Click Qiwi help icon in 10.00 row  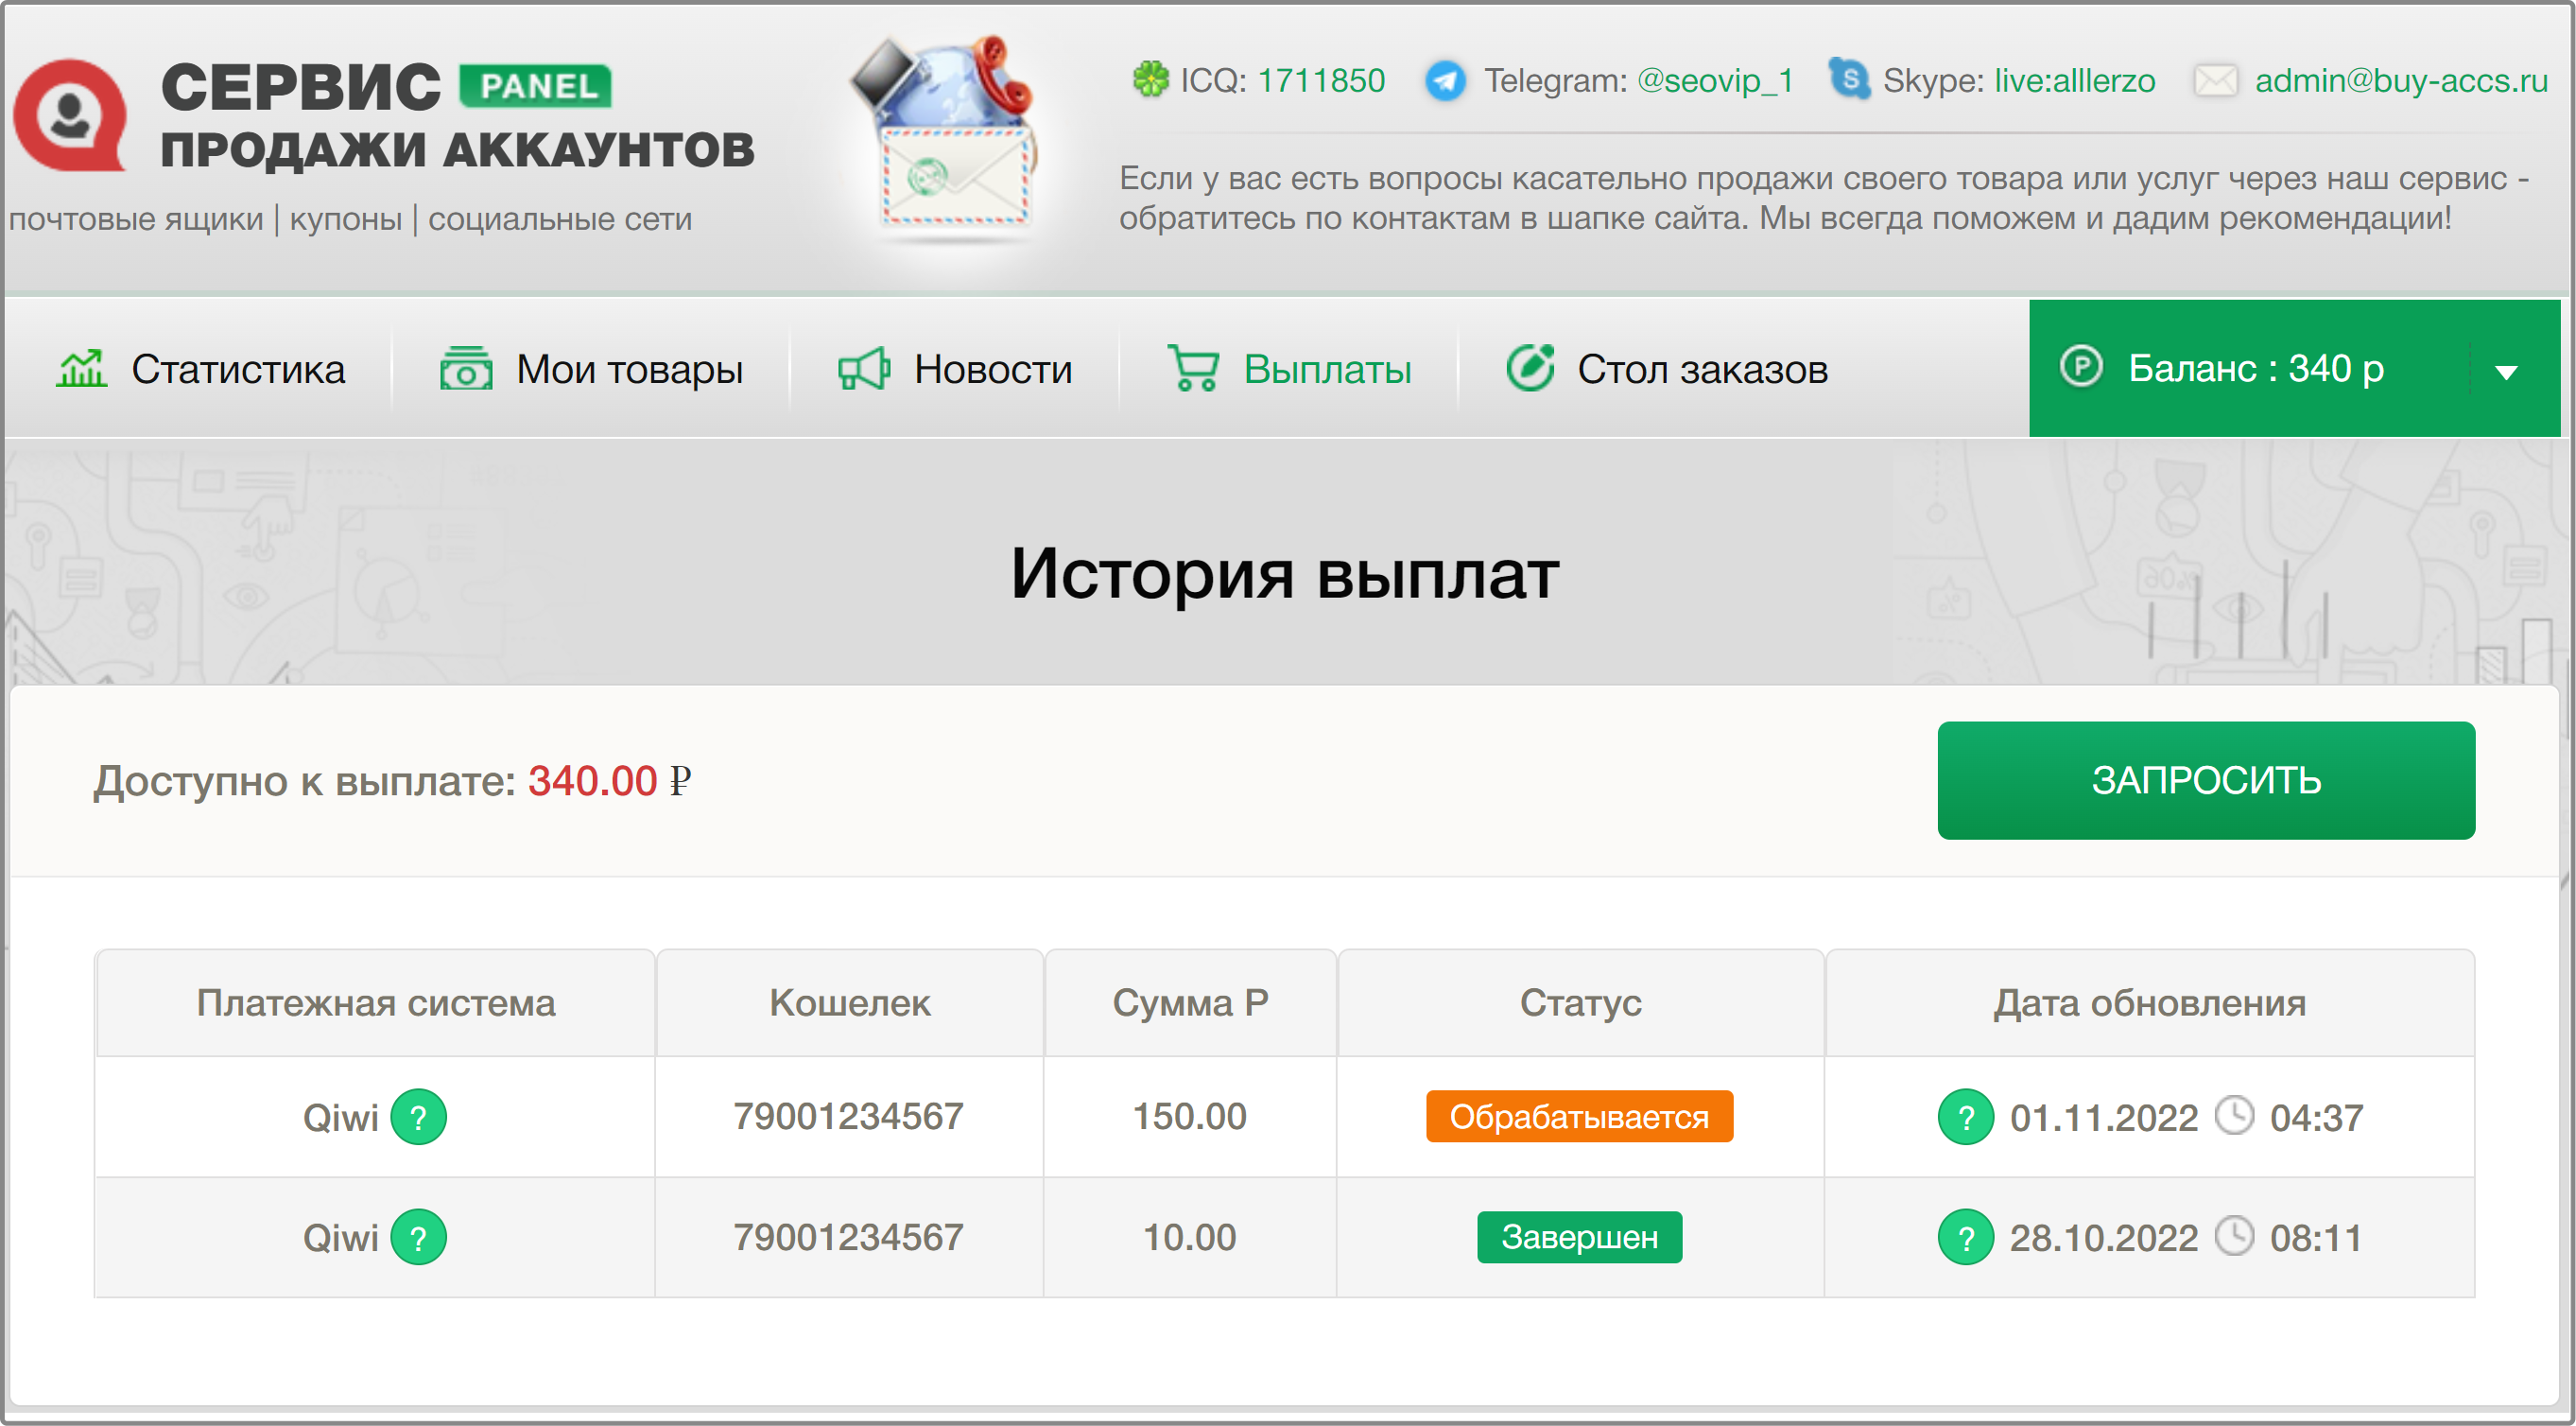[418, 1238]
